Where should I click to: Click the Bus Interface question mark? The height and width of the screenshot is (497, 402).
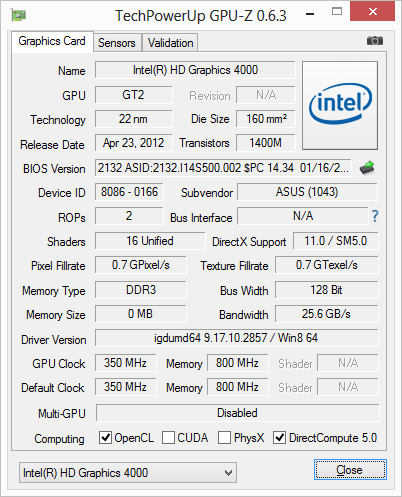375,216
